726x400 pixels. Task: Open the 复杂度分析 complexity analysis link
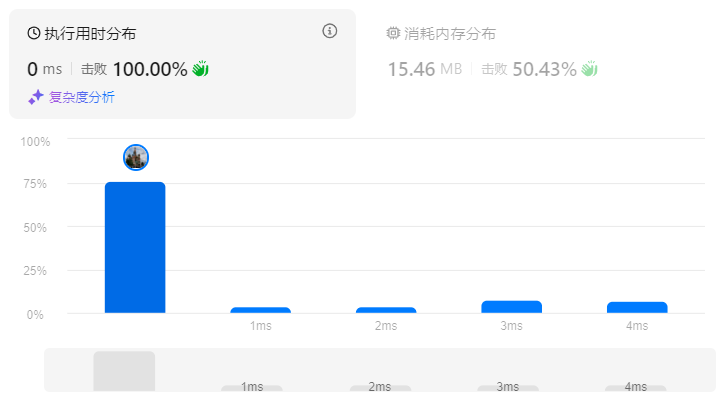tap(81, 97)
